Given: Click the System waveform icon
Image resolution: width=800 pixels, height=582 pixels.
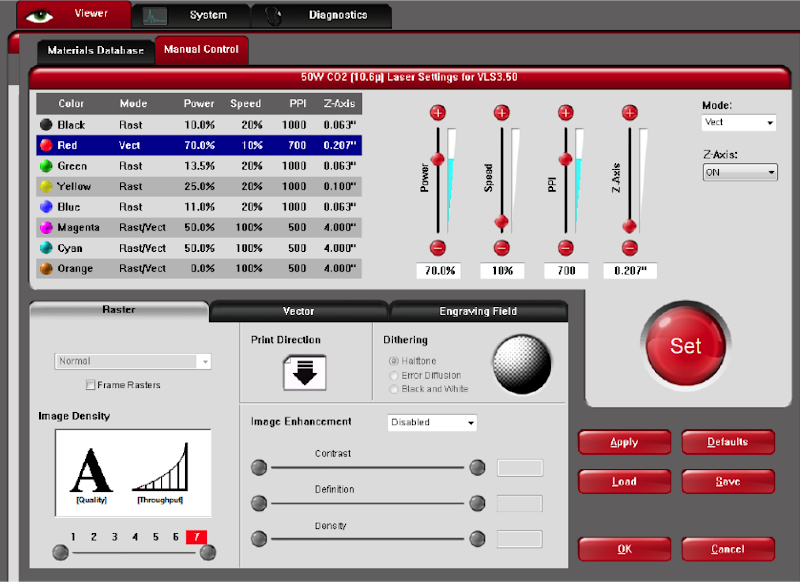Looking at the screenshot, I should 155,17.
